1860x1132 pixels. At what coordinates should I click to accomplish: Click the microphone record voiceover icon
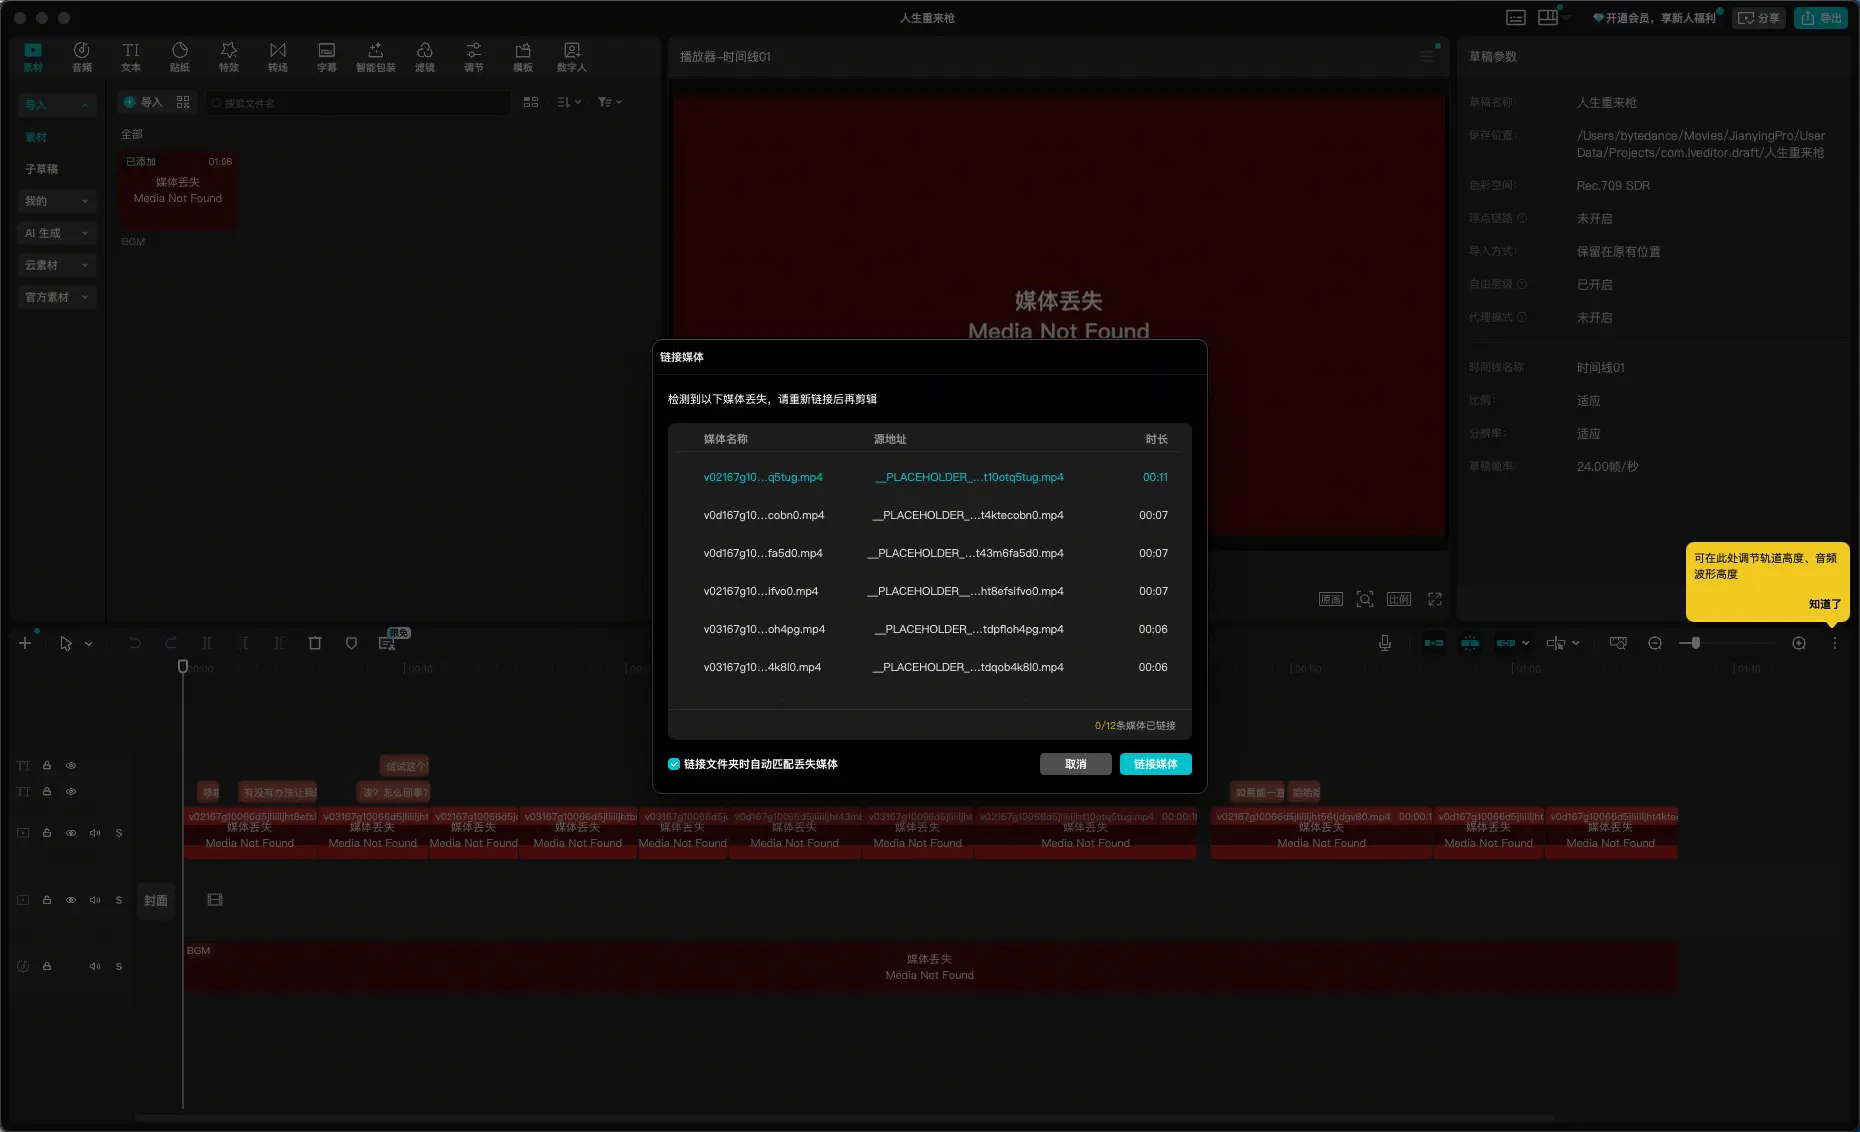coord(1385,643)
